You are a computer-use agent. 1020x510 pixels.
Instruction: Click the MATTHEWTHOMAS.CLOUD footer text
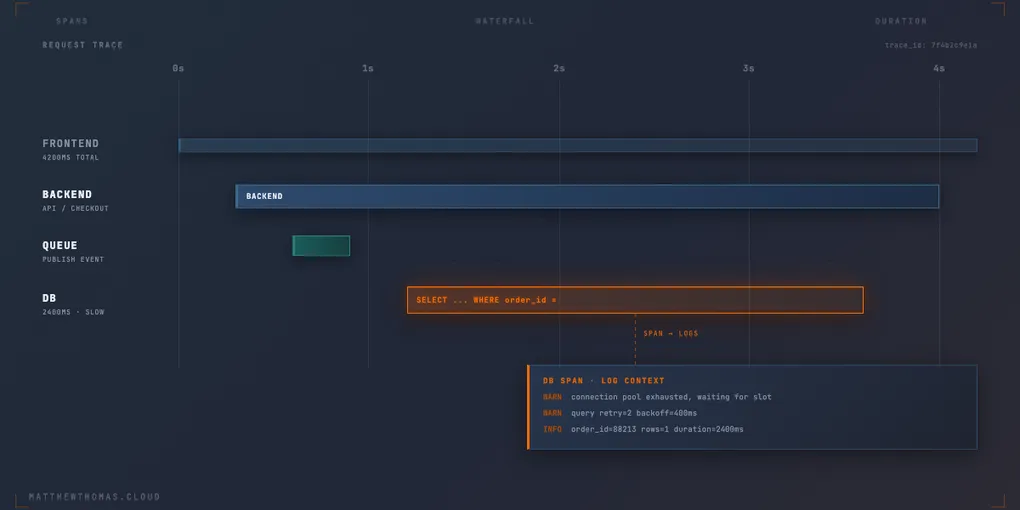(94, 497)
